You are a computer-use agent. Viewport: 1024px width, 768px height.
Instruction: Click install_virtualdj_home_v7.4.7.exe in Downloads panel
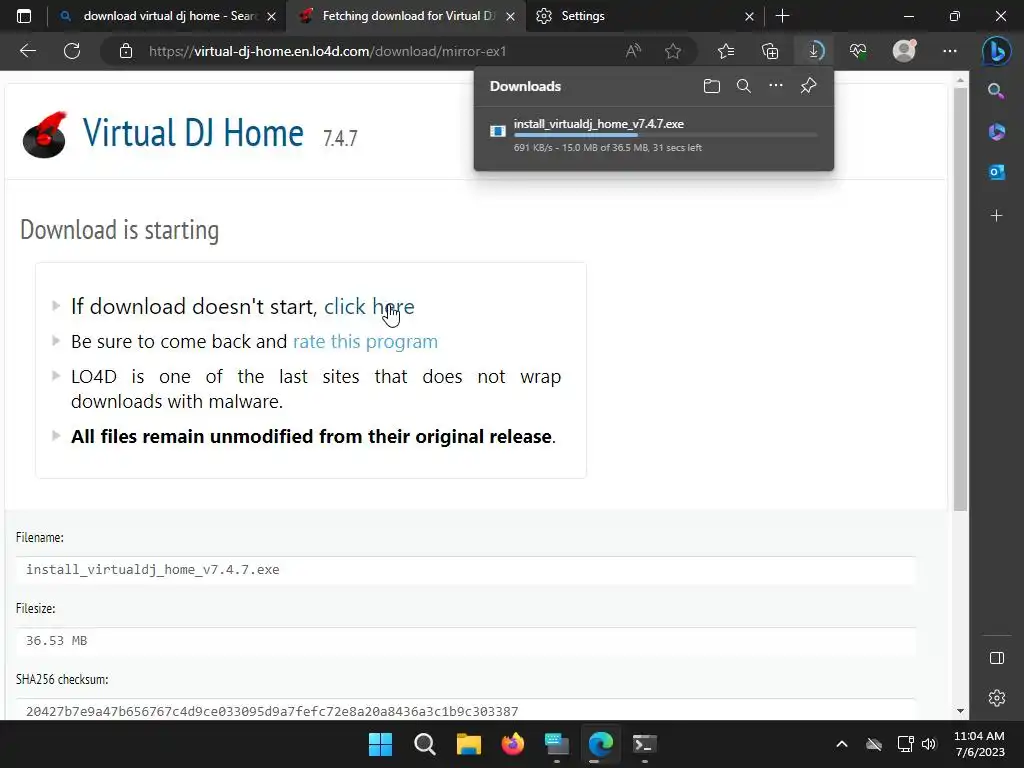click(598, 123)
